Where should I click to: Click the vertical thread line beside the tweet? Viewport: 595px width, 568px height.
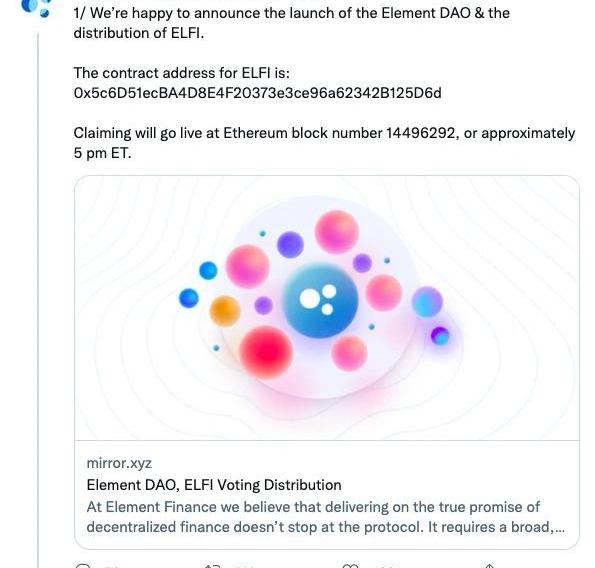click(38, 300)
